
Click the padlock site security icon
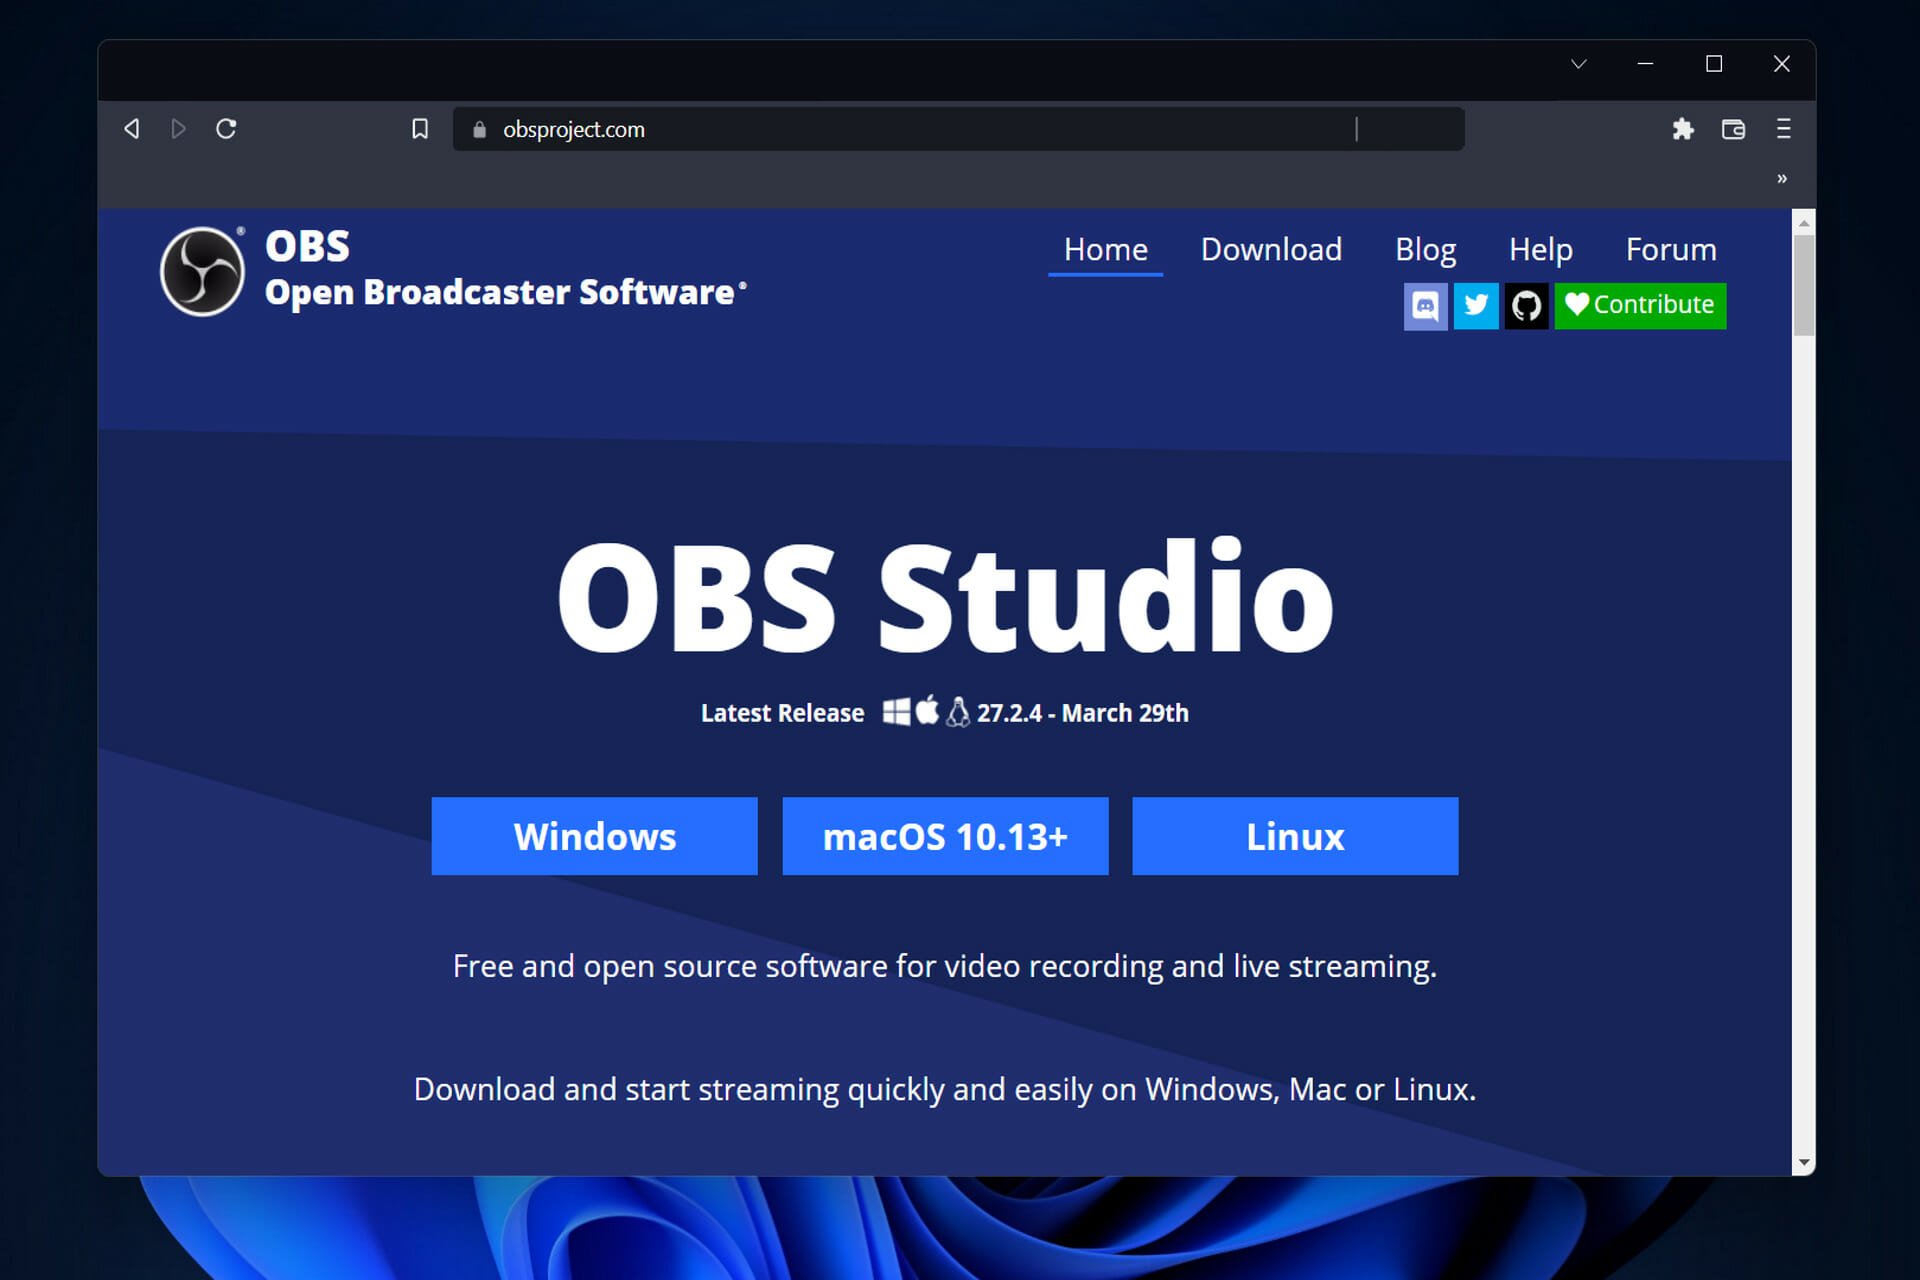(479, 129)
